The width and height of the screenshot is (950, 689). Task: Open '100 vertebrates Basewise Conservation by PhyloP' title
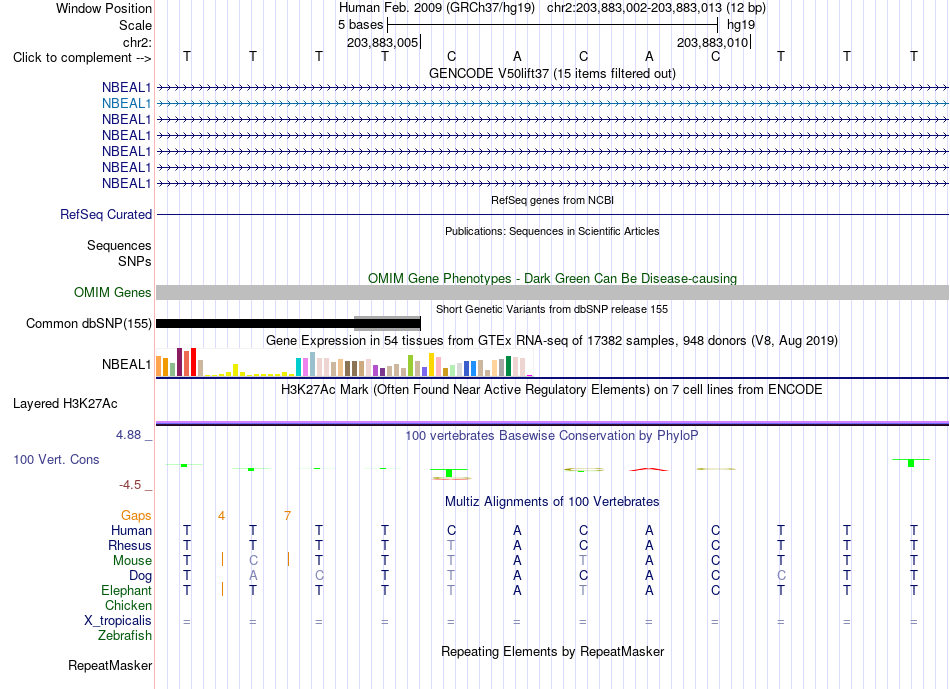(552, 436)
